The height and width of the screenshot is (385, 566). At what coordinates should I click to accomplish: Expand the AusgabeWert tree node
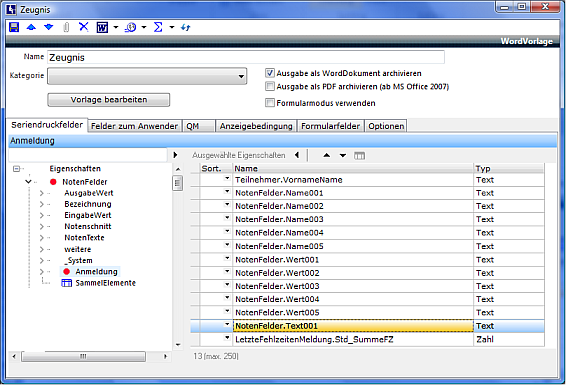click(42, 193)
